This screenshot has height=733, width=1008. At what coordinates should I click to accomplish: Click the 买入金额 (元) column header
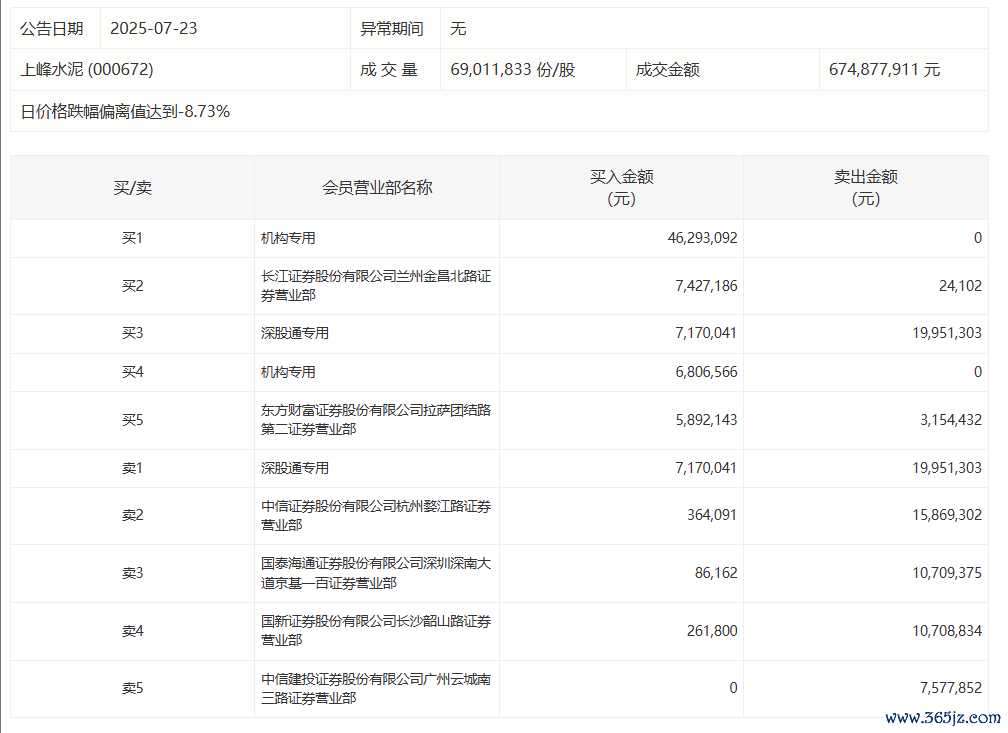click(x=621, y=188)
